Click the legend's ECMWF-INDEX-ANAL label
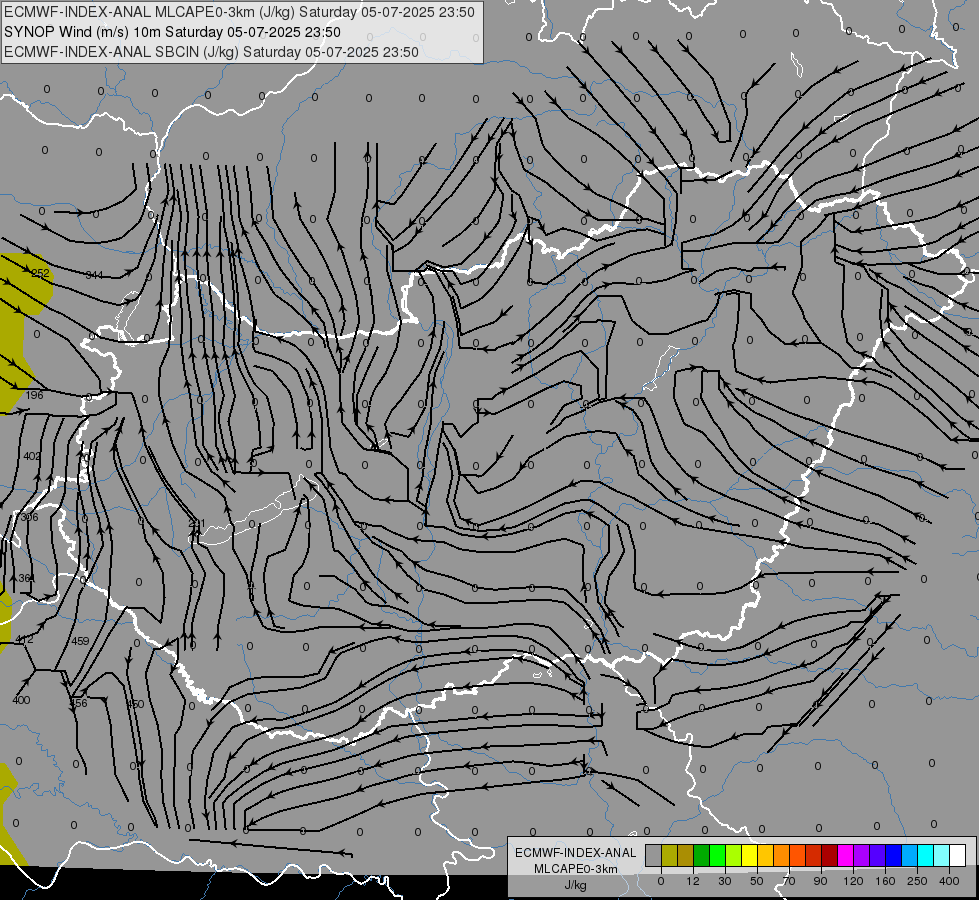Image resolution: width=979 pixels, height=900 pixels. (x=576, y=853)
